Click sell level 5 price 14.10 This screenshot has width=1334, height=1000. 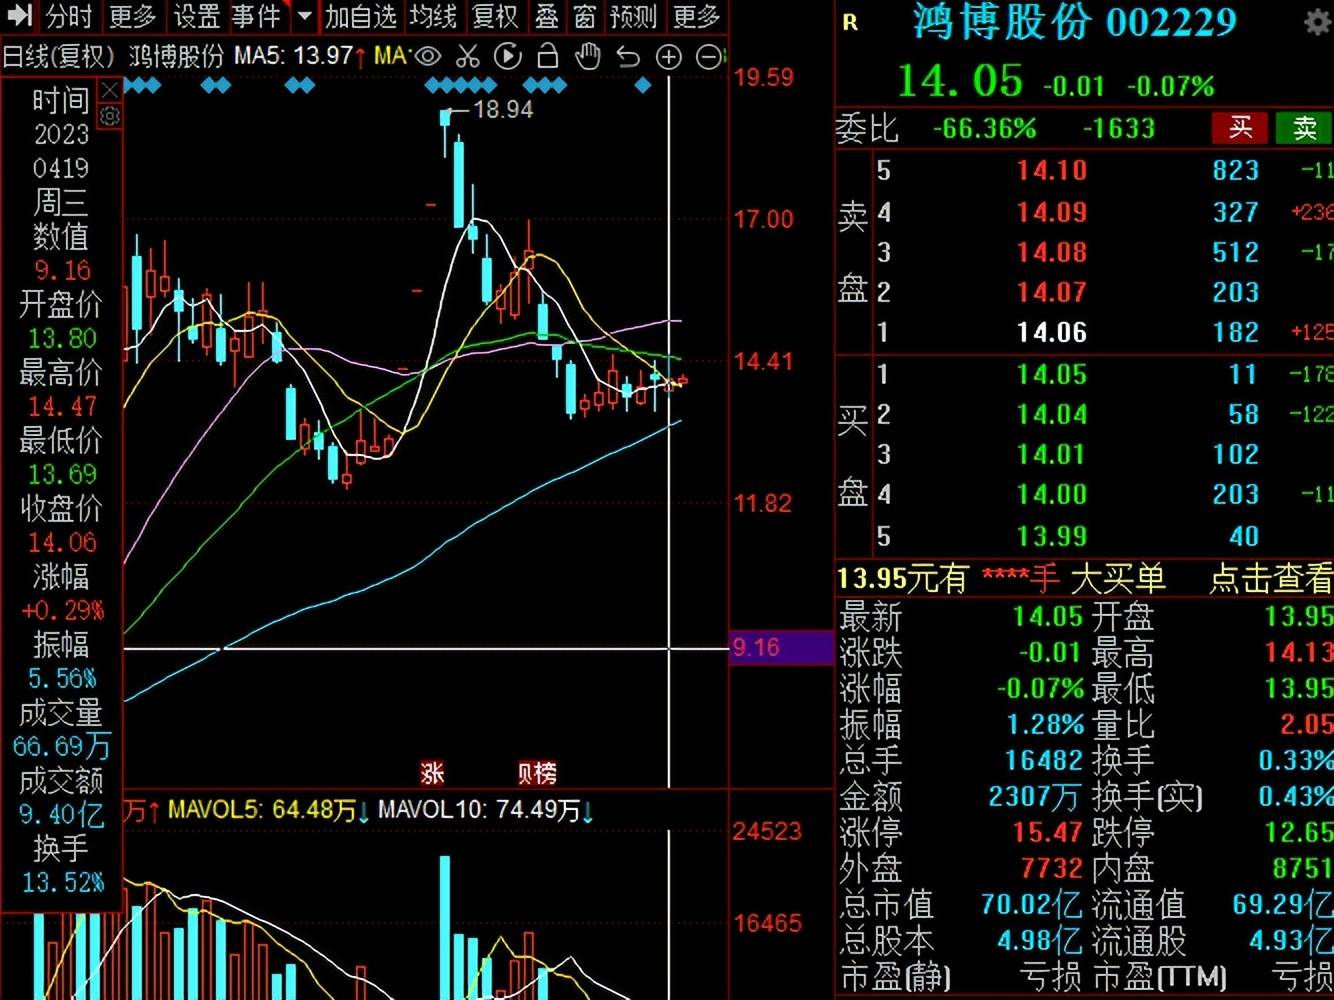[1052, 171]
